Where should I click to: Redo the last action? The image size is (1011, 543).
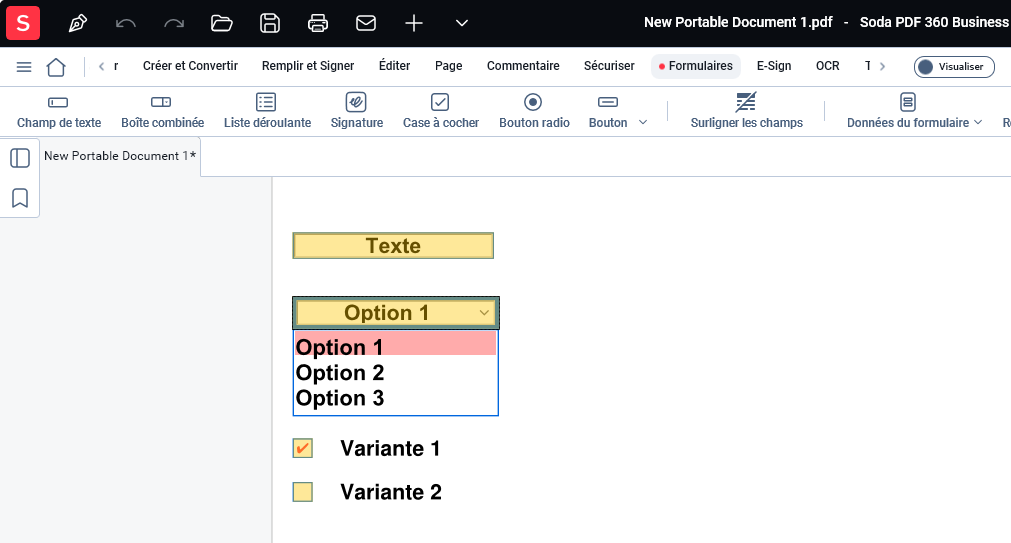pyautogui.click(x=173, y=24)
